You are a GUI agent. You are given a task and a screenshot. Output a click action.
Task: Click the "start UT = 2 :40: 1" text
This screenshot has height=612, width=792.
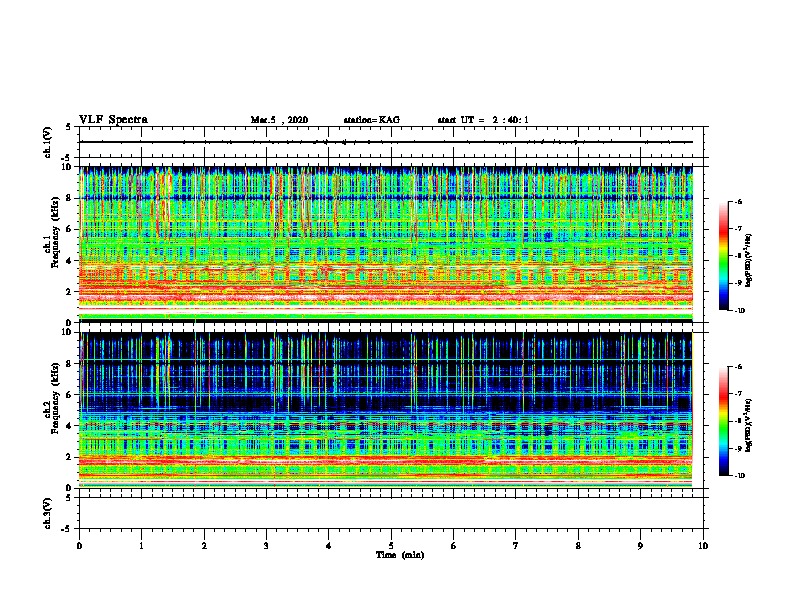[483, 120]
